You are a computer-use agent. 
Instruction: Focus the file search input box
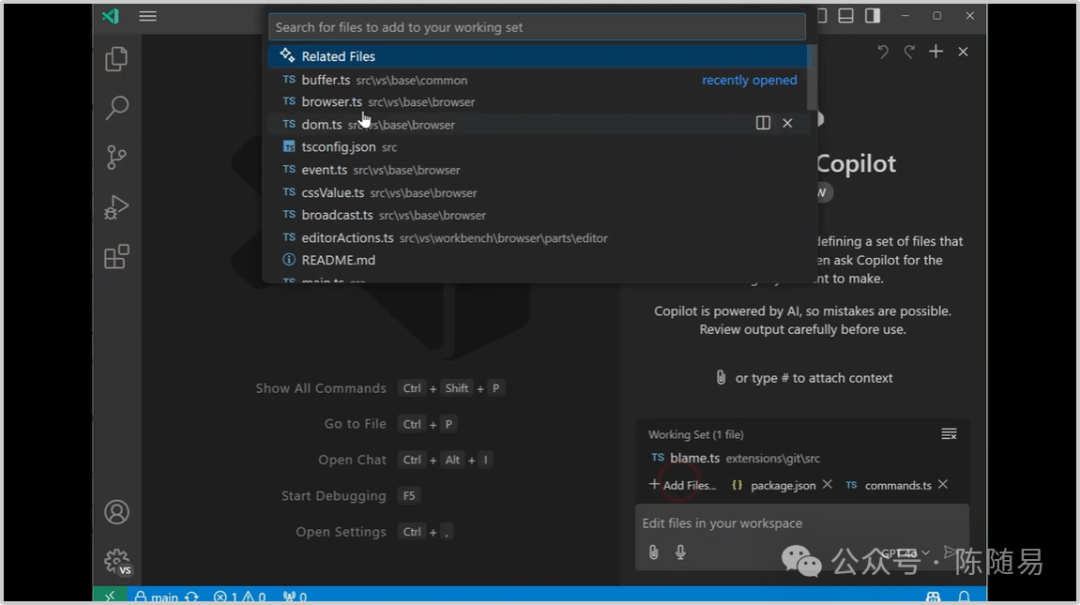tap(537, 28)
